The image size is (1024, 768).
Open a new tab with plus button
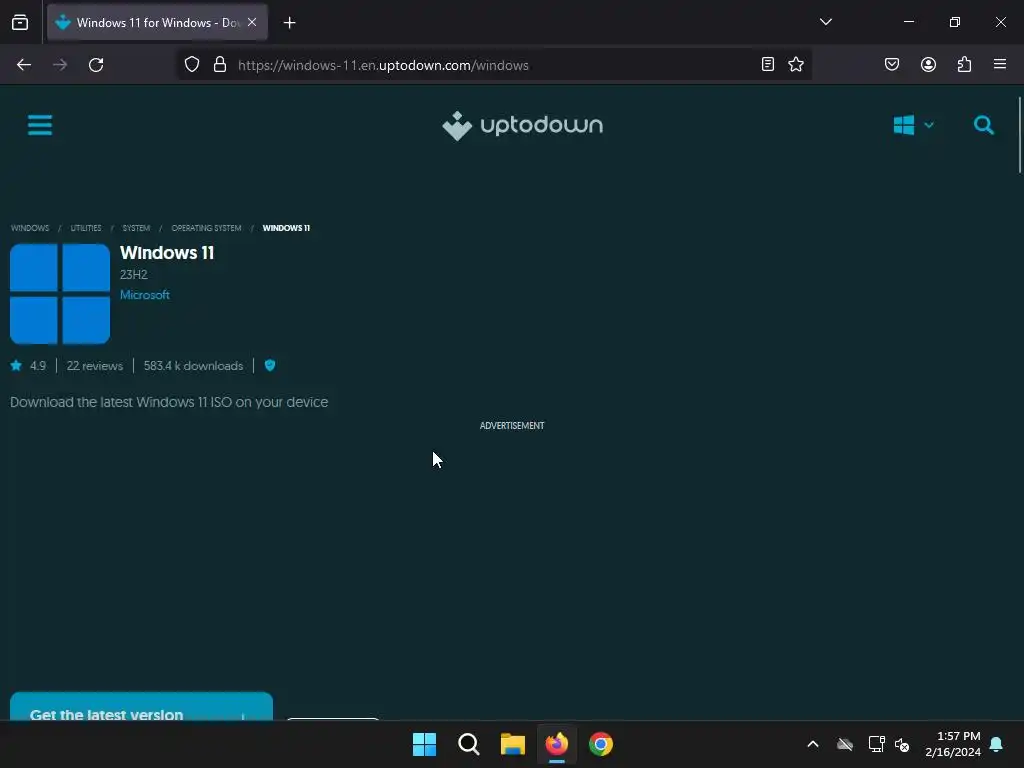(289, 23)
